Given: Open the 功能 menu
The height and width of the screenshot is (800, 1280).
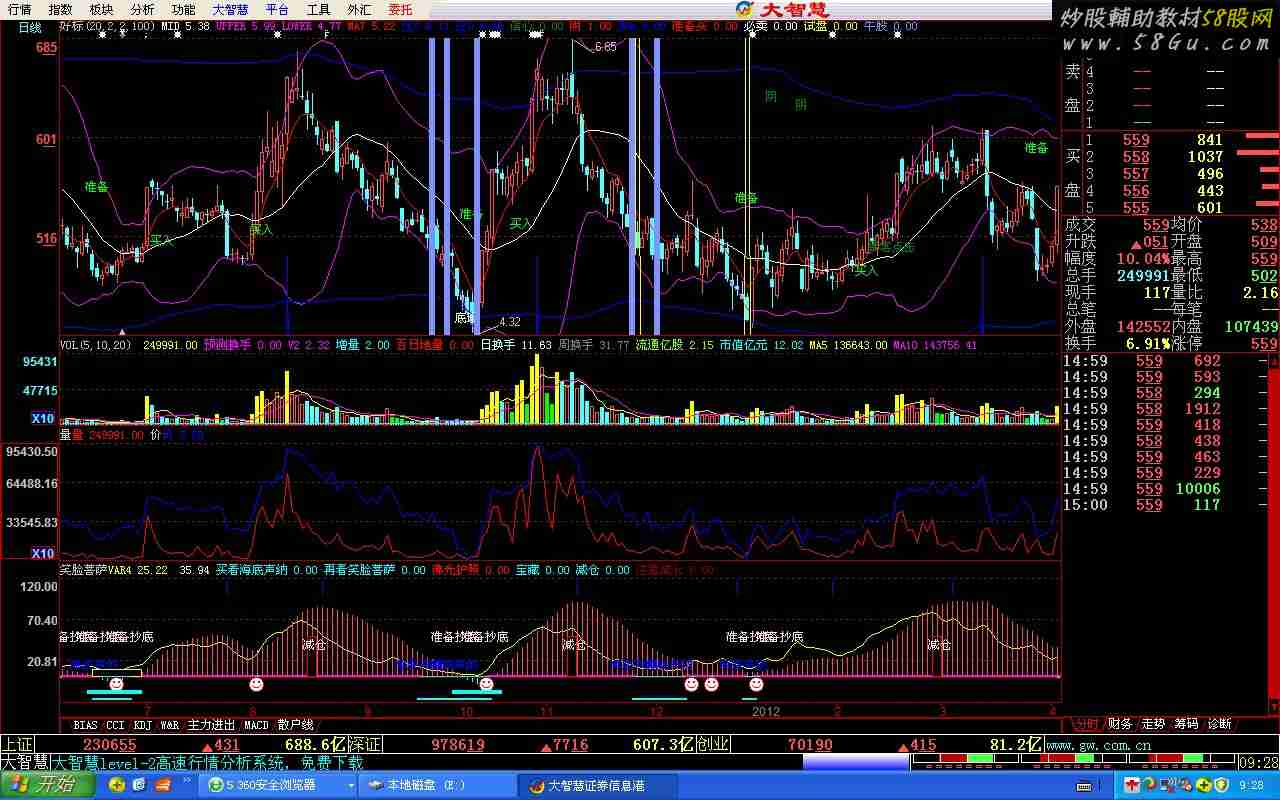Looking at the screenshot, I should click(183, 9).
